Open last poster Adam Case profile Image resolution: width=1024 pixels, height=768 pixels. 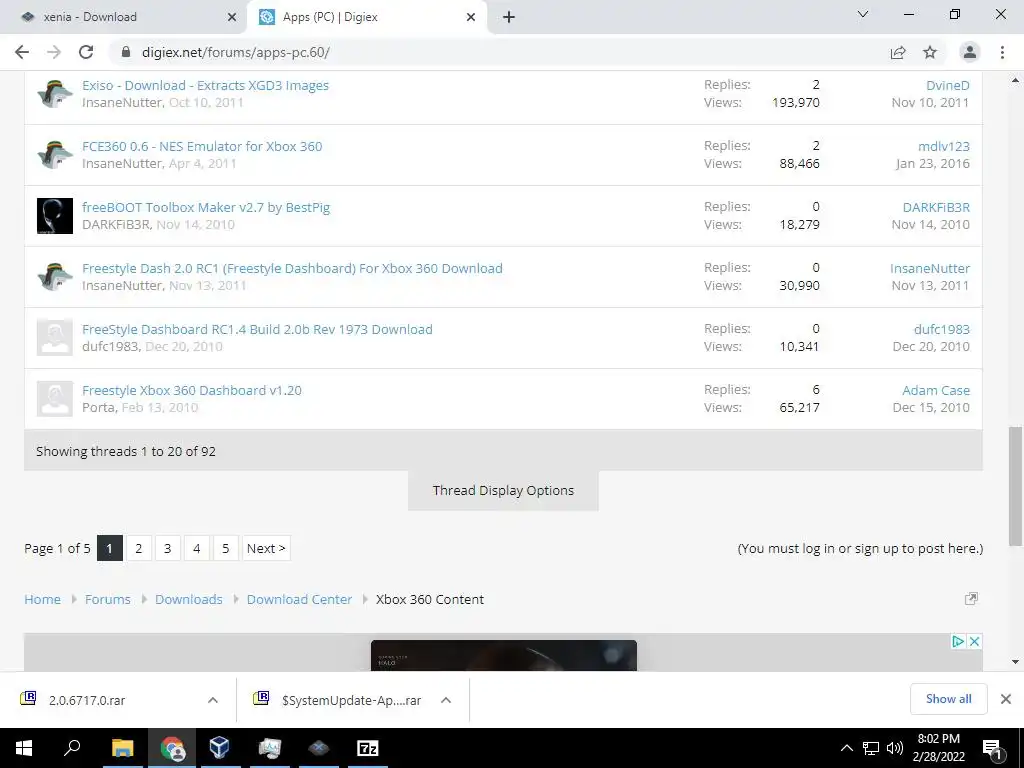tap(936, 391)
